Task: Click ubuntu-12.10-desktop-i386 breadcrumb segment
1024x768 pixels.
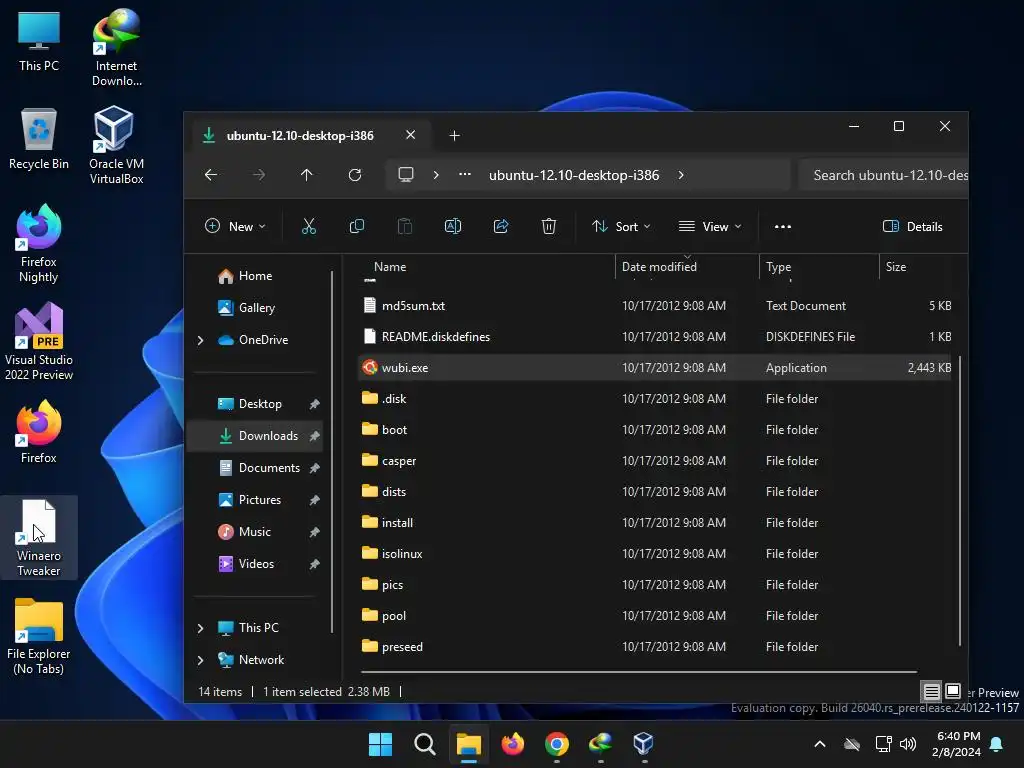Action: click(573, 175)
